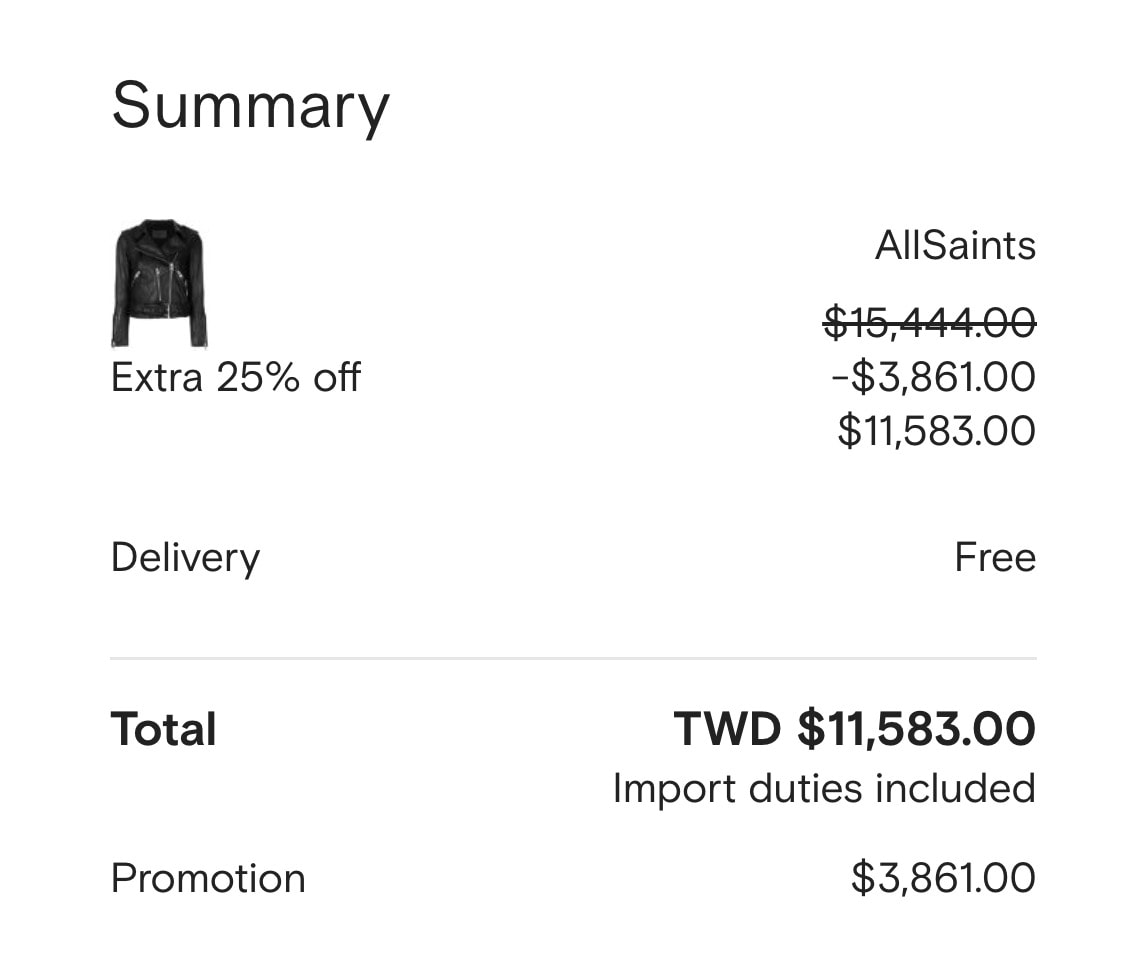The image size is (1138, 968).
Task: Click the -$3,861.00 discount amount
Action: (x=933, y=377)
